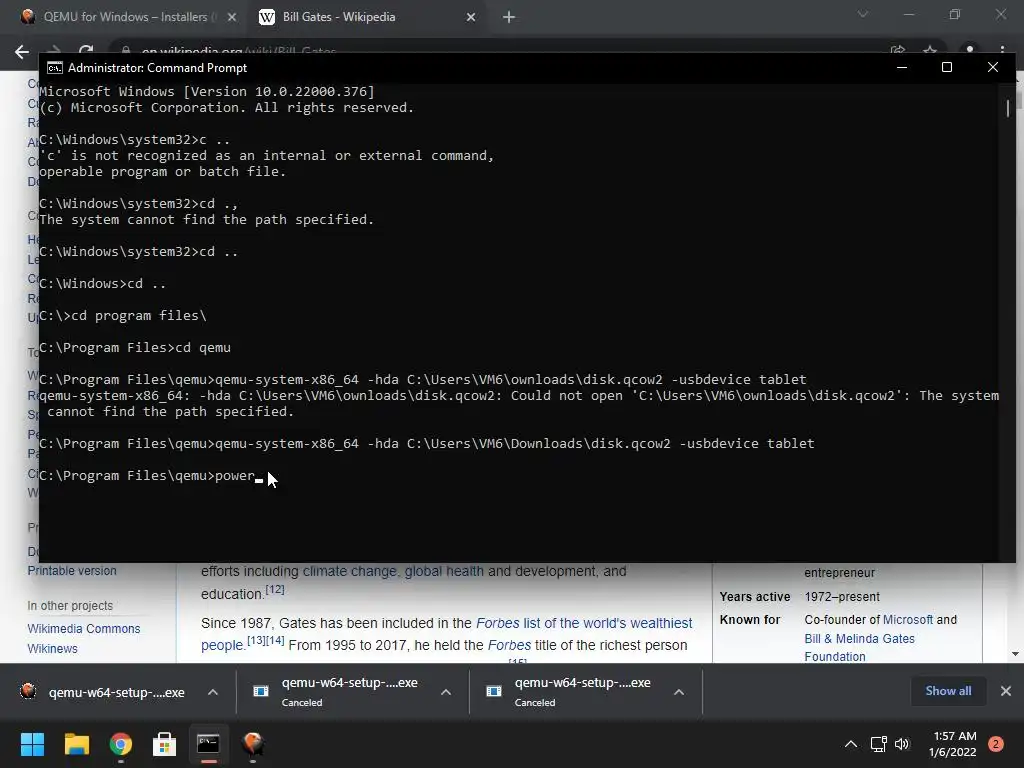1024x768 pixels.
Task: Click the 1972–present text in infobox
Action: tap(842, 597)
